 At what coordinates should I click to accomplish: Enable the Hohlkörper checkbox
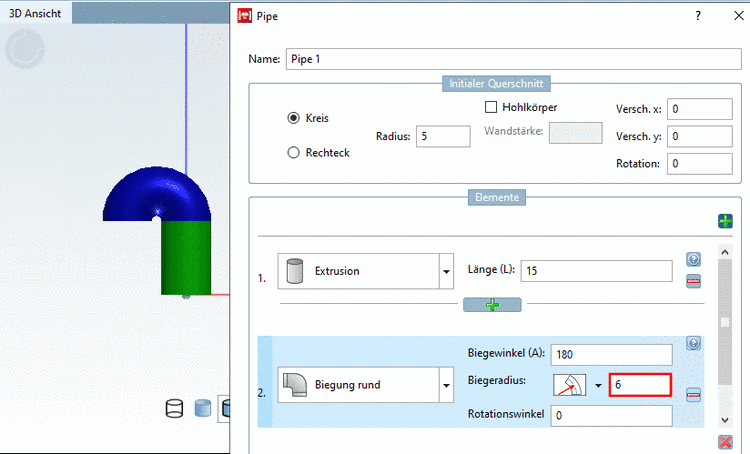(x=491, y=107)
